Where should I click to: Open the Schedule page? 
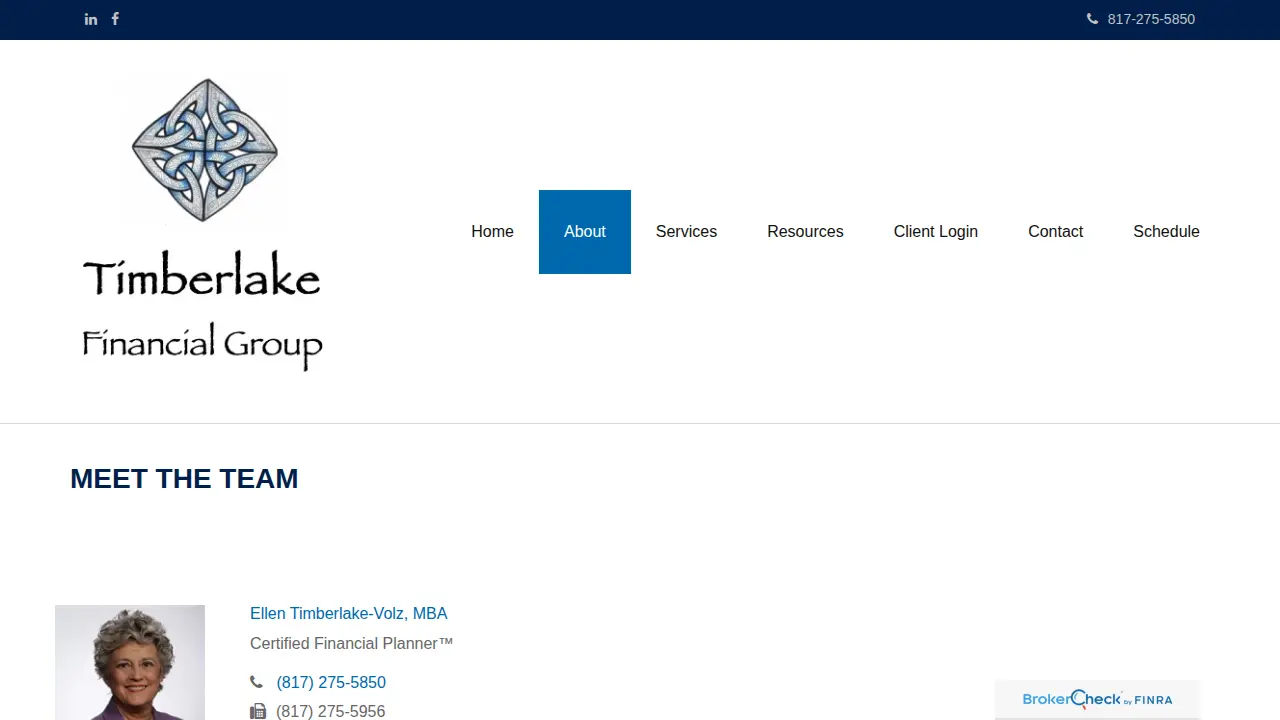[1166, 232]
